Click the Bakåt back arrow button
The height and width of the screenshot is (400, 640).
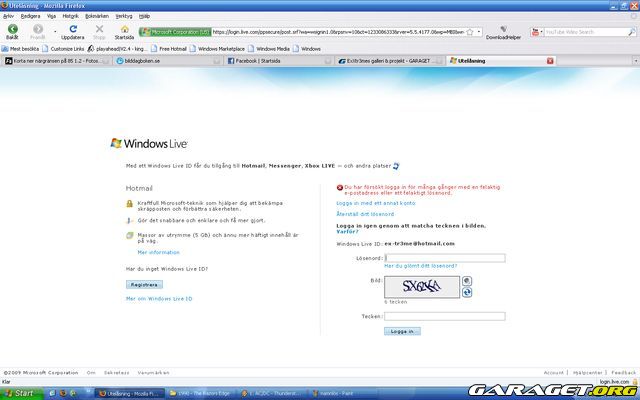(x=12, y=29)
